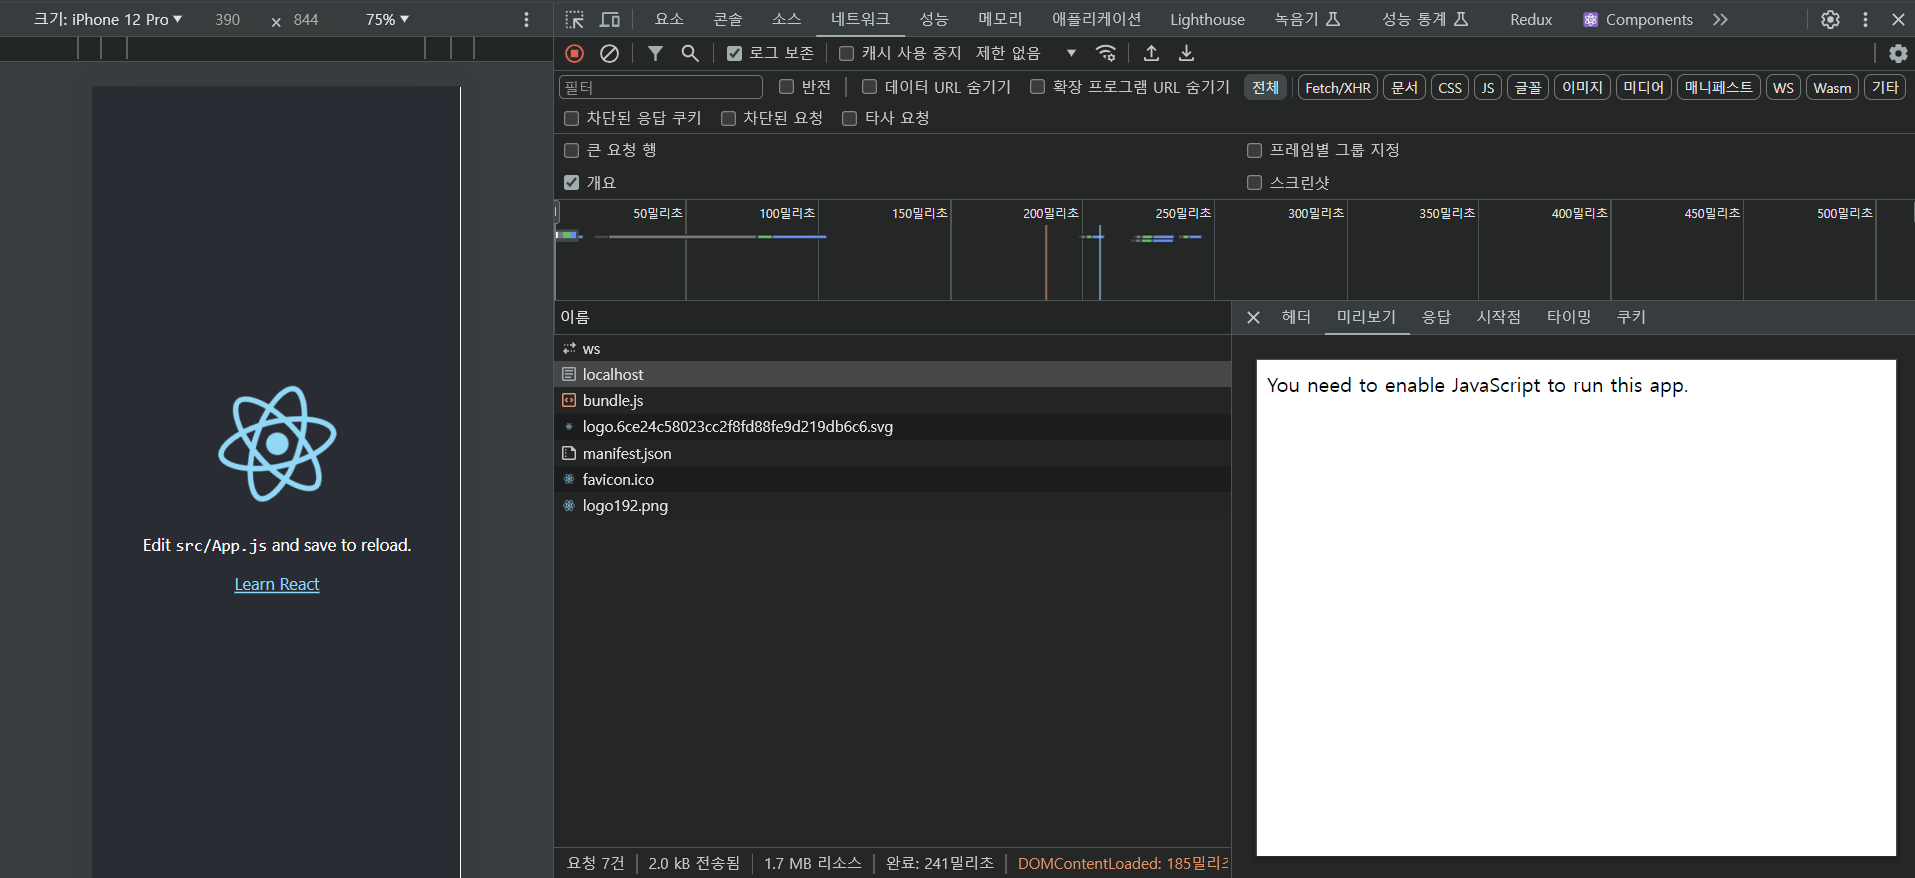
Task: Select the manifest.json request
Action: pos(892,453)
